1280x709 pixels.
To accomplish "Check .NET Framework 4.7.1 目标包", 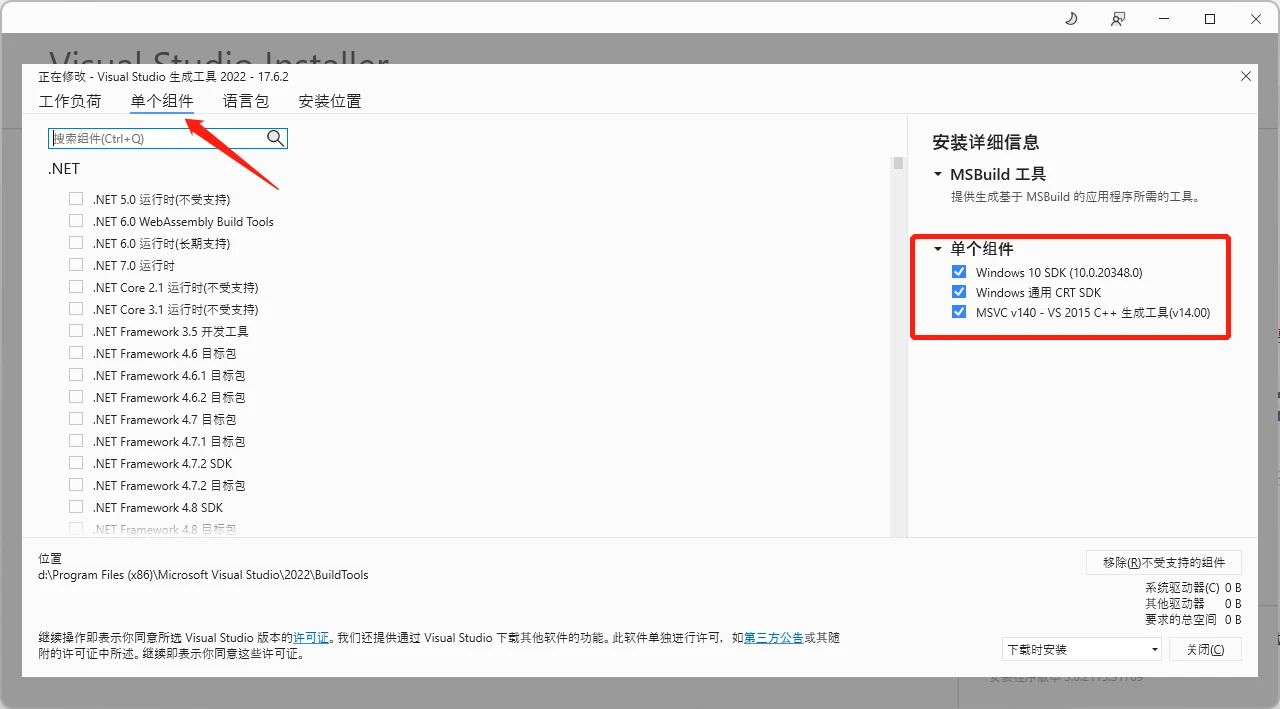I will coord(76,441).
